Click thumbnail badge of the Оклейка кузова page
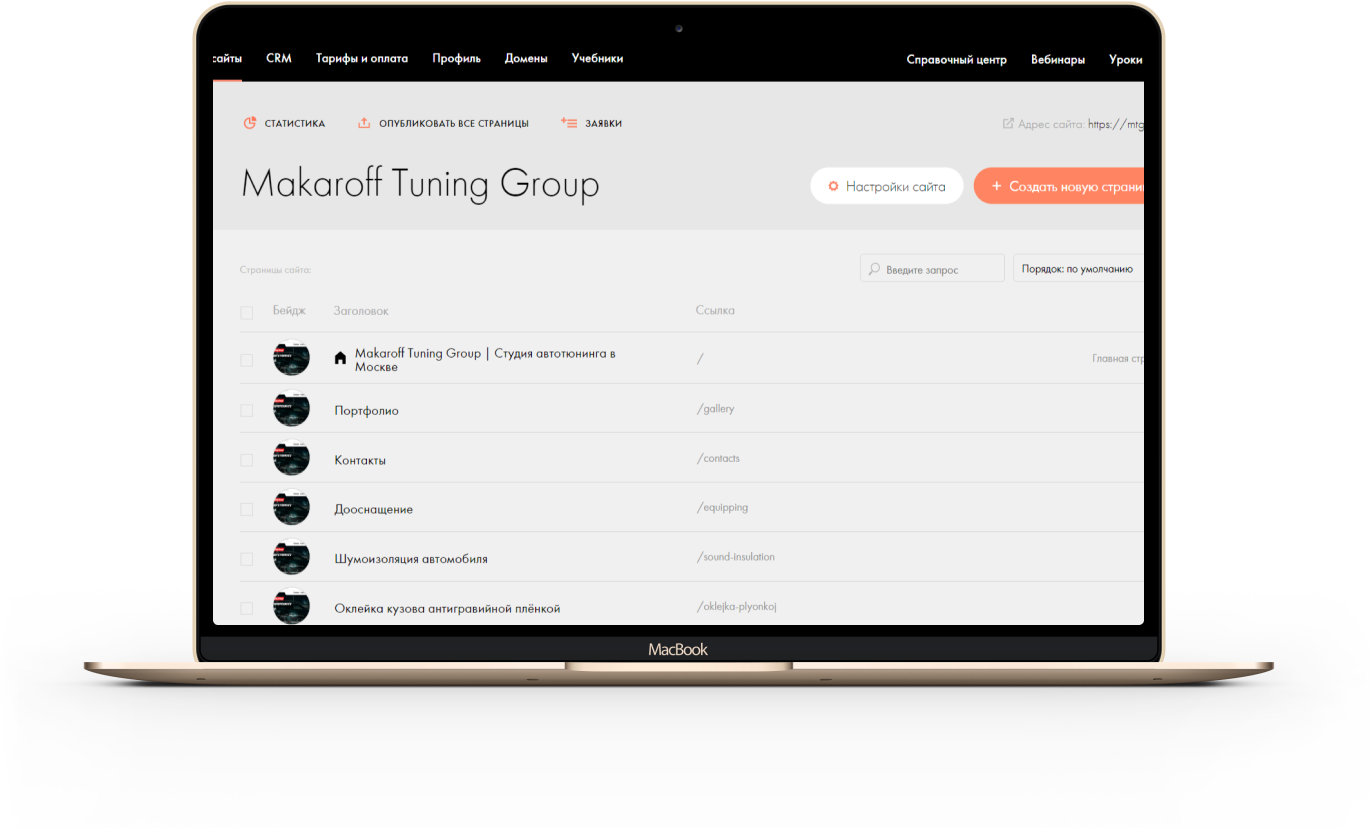Screen dimensions: 1369x828 (291, 607)
